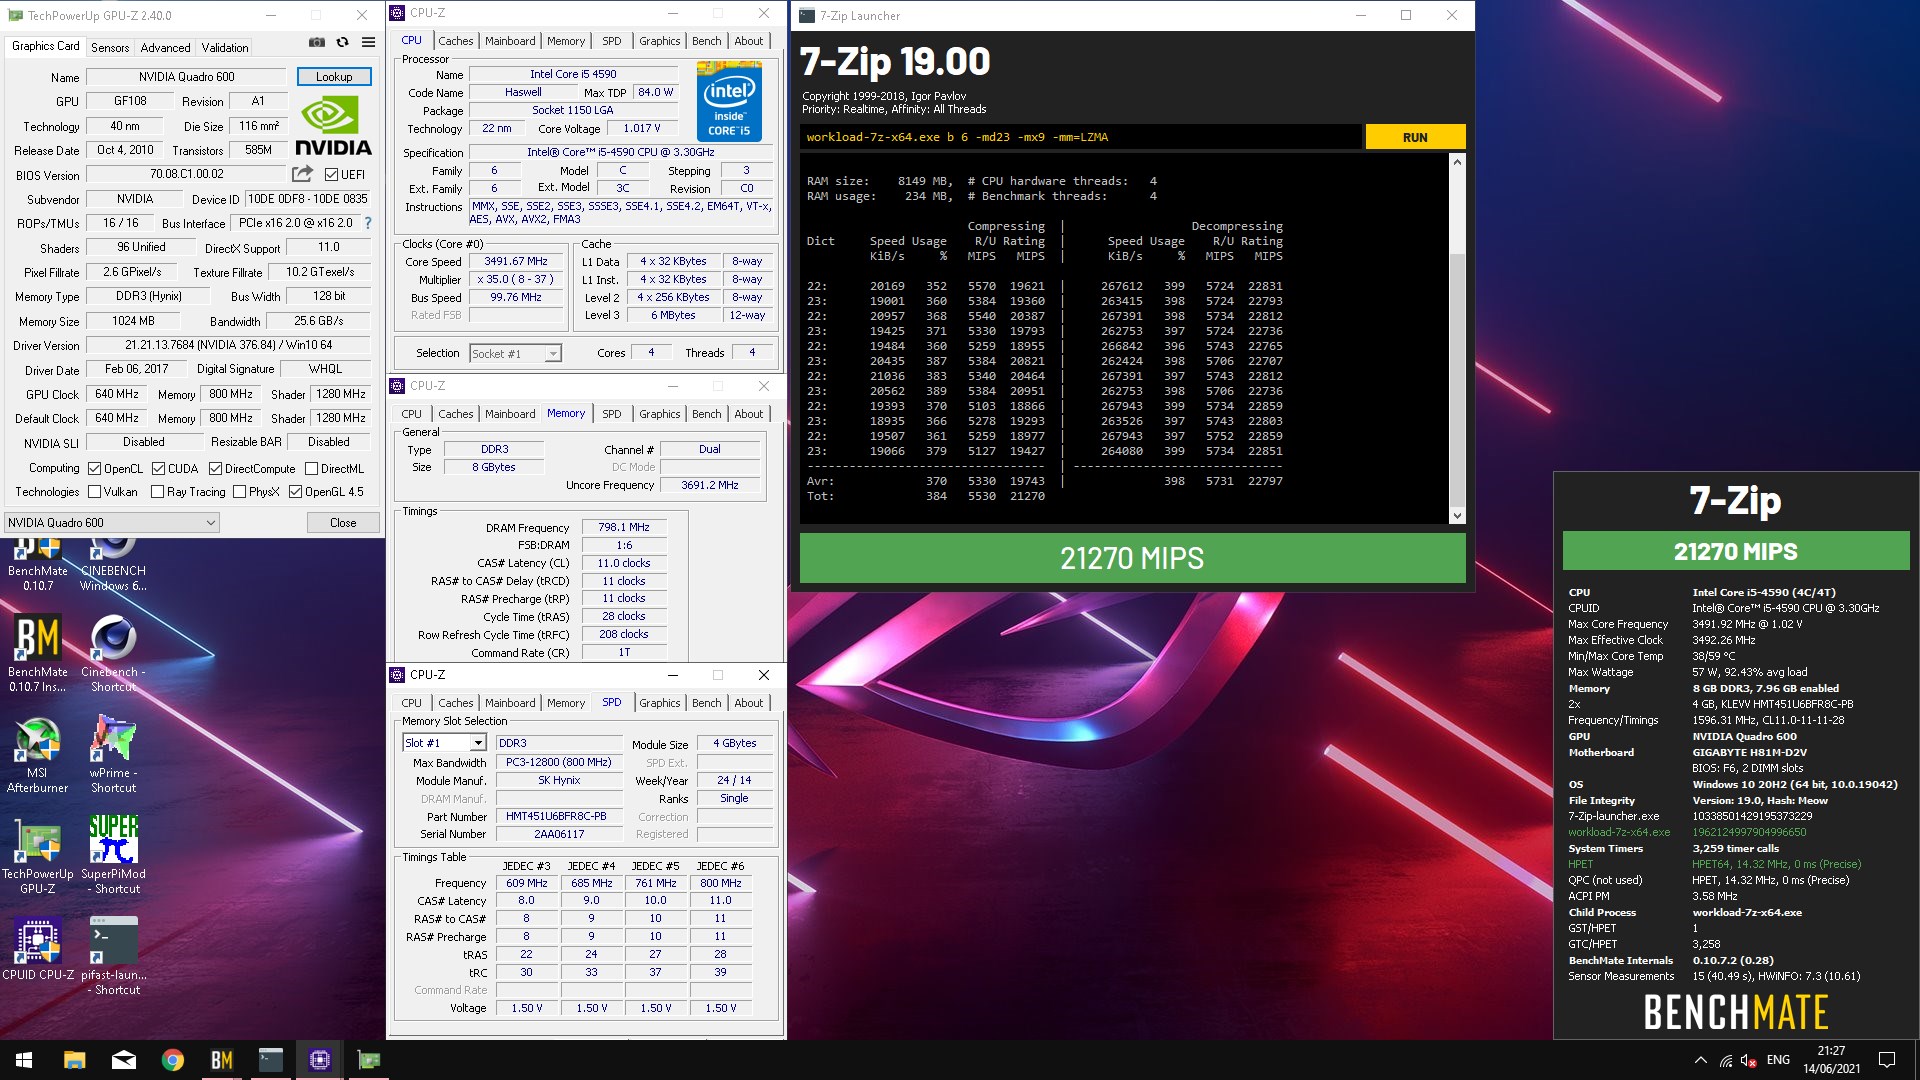Click CPU-Z taskbar icon
The image size is (1920, 1080).
tap(320, 1060)
